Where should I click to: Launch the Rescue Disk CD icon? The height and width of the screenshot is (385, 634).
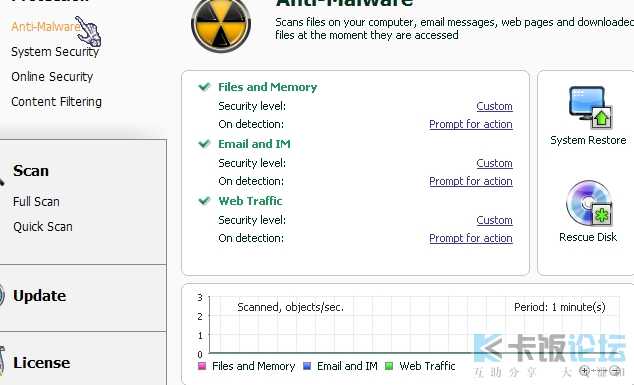(589, 203)
